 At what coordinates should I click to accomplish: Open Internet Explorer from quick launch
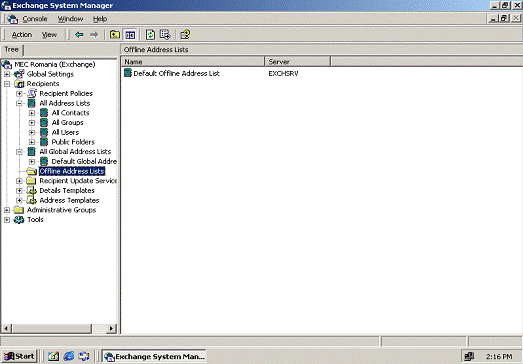pyautogui.click(x=69, y=356)
